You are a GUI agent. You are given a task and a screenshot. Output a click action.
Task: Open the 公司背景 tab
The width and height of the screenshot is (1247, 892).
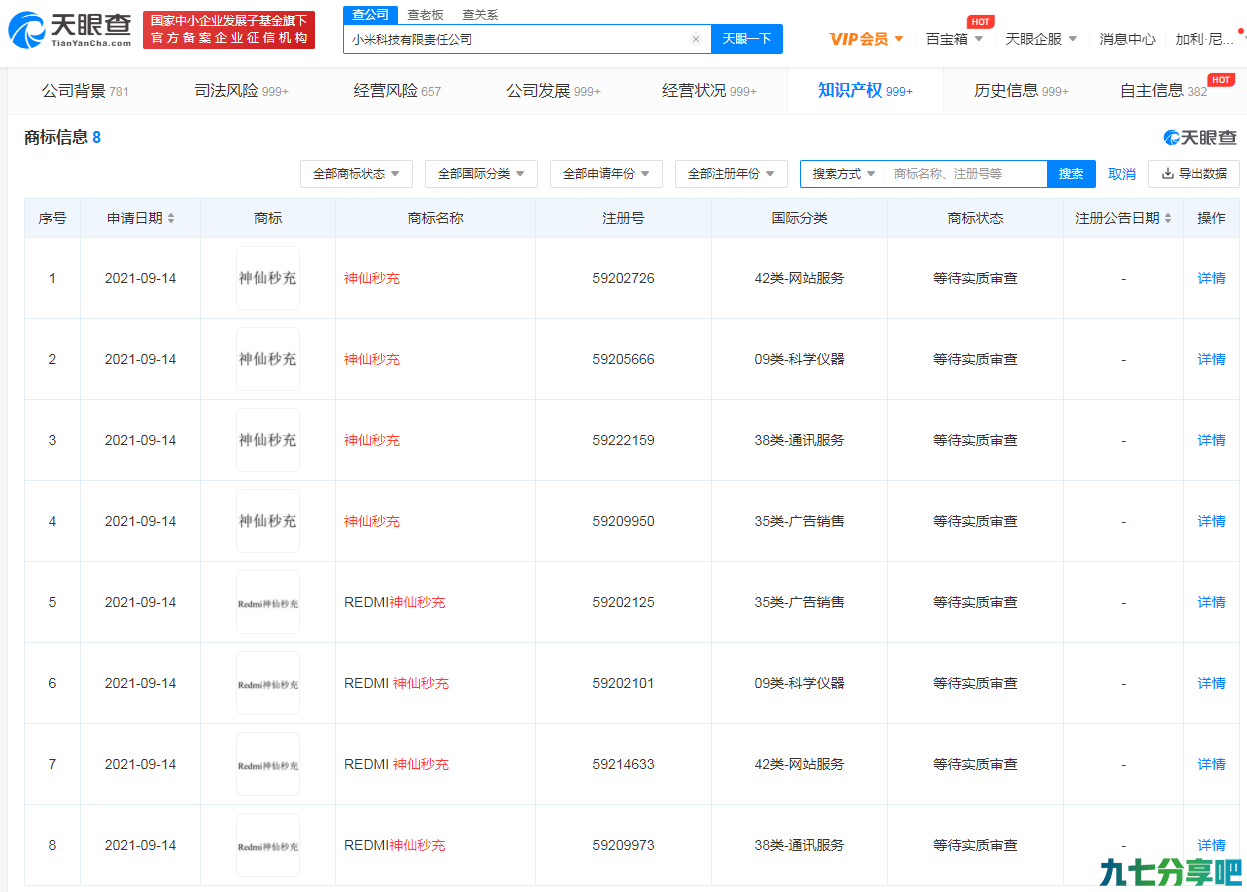pos(85,91)
